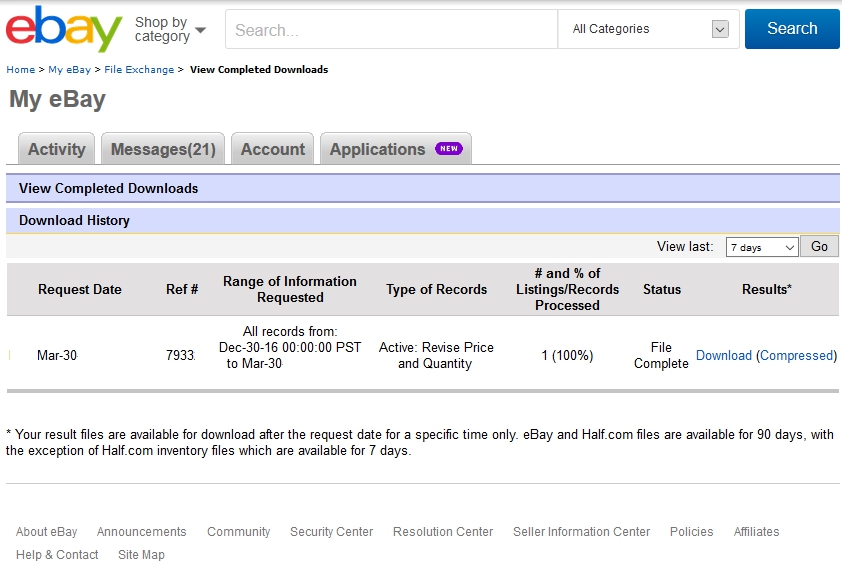Click the Download results link
848x565 pixels.
(724, 355)
